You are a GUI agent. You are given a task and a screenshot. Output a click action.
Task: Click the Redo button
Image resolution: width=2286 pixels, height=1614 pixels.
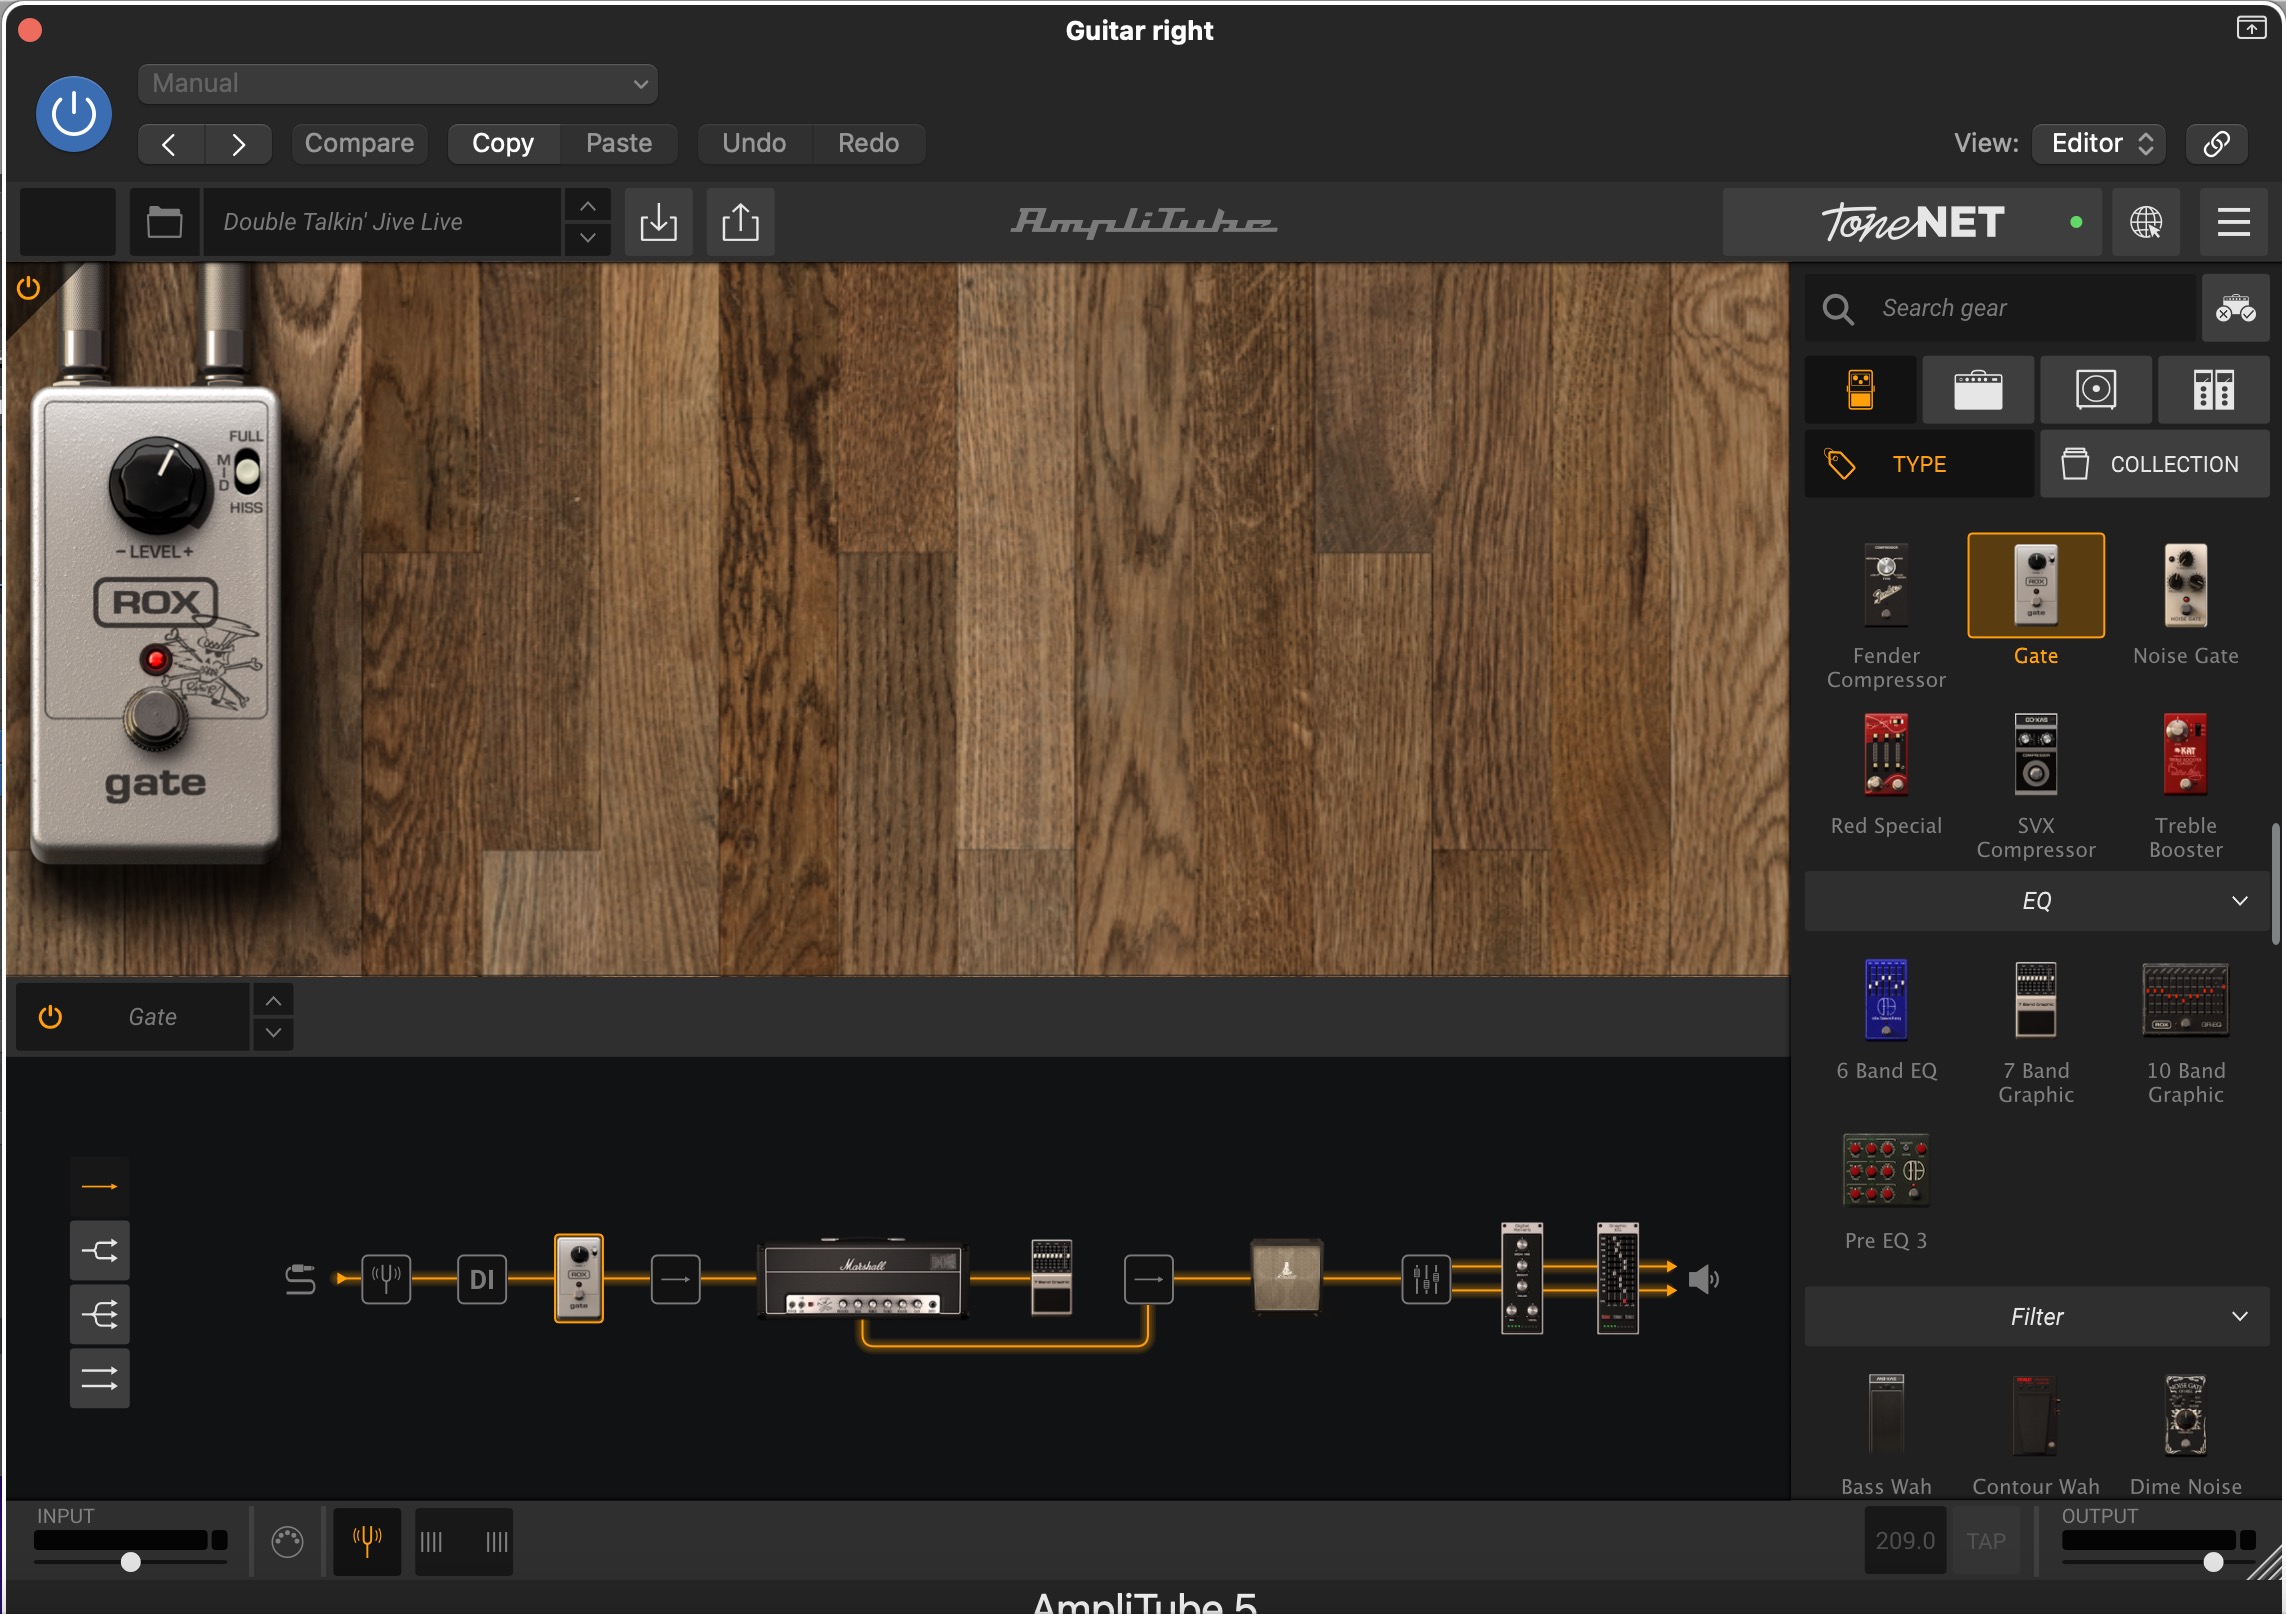(x=868, y=144)
